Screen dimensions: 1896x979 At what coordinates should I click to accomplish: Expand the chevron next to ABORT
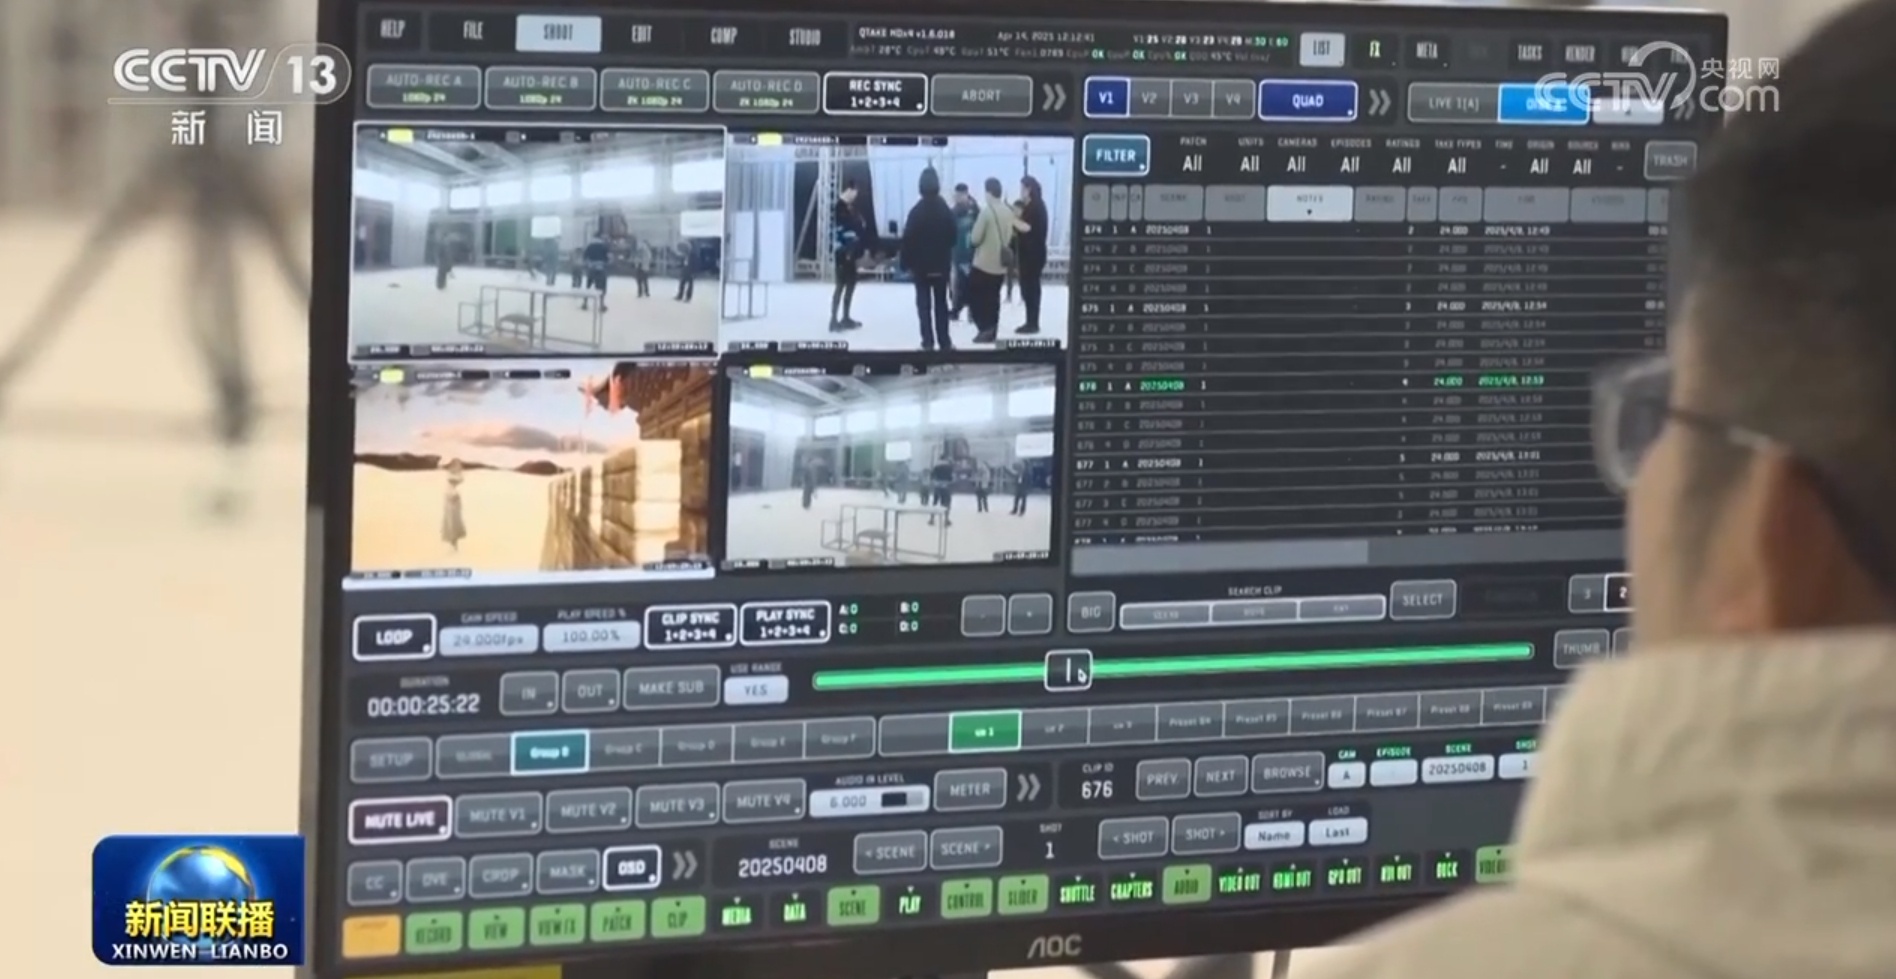coord(1053,97)
